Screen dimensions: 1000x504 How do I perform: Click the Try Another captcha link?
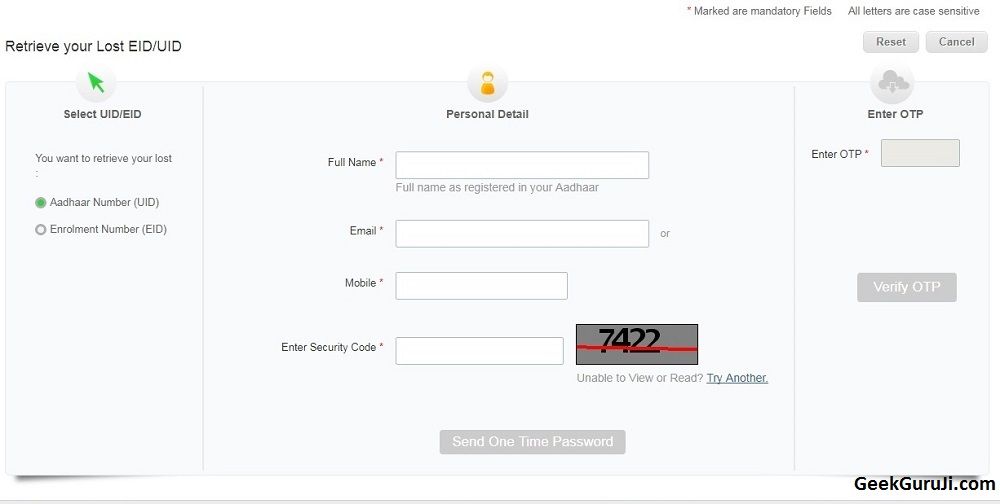tap(737, 378)
